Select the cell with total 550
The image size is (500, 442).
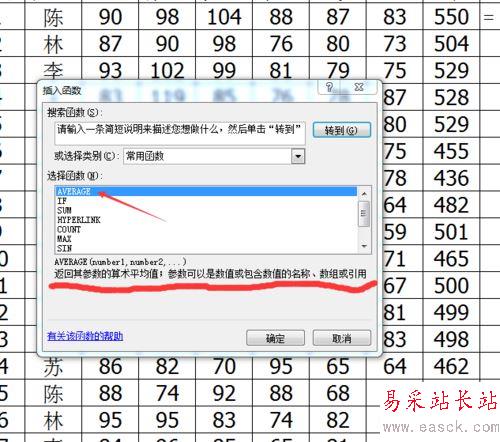pyautogui.click(x=451, y=17)
